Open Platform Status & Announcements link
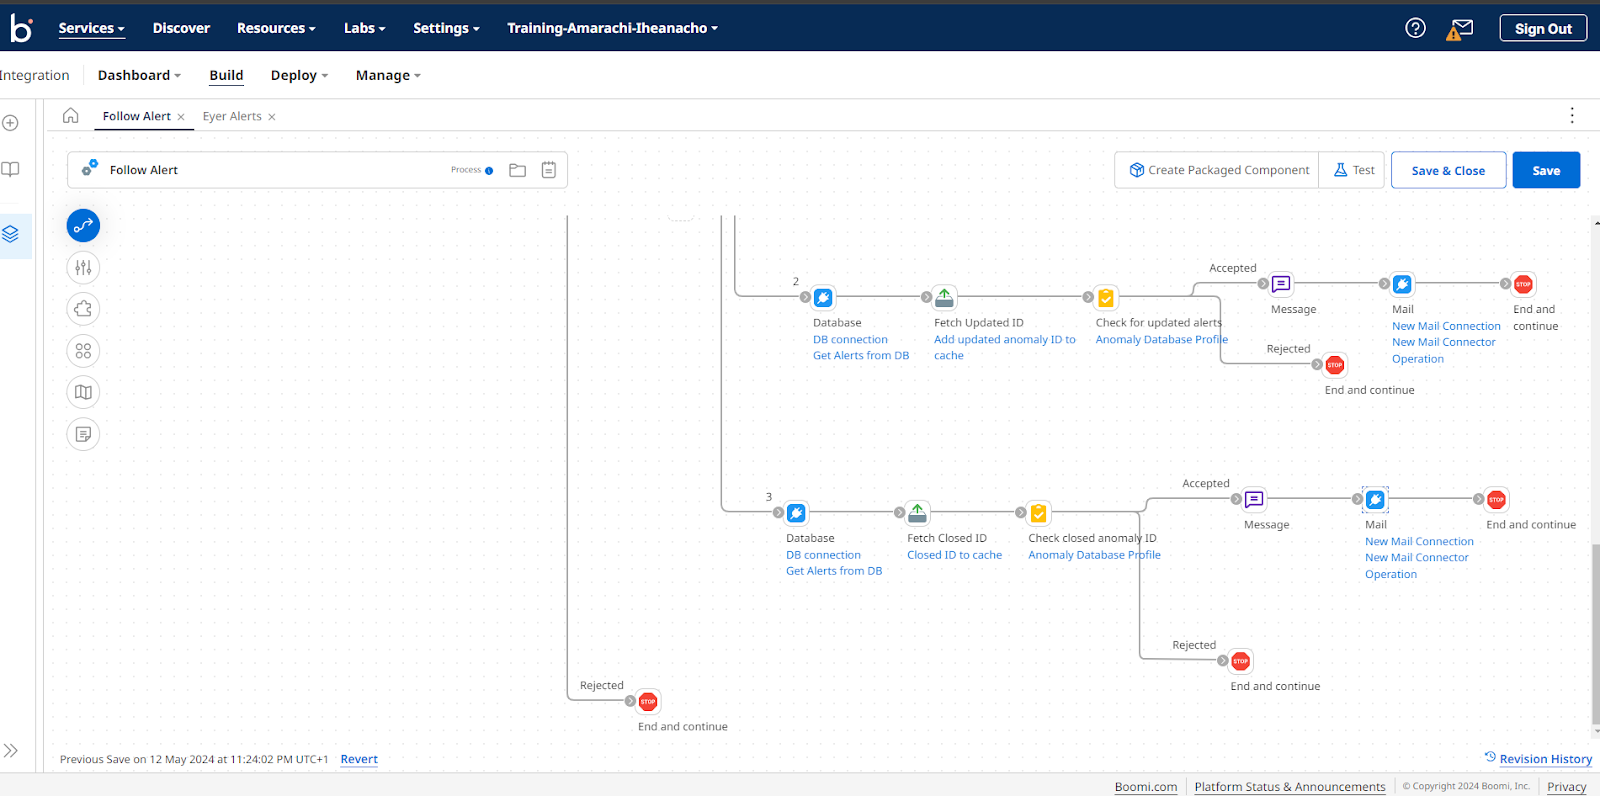Image resolution: width=1600 pixels, height=796 pixels. pos(1290,787)
